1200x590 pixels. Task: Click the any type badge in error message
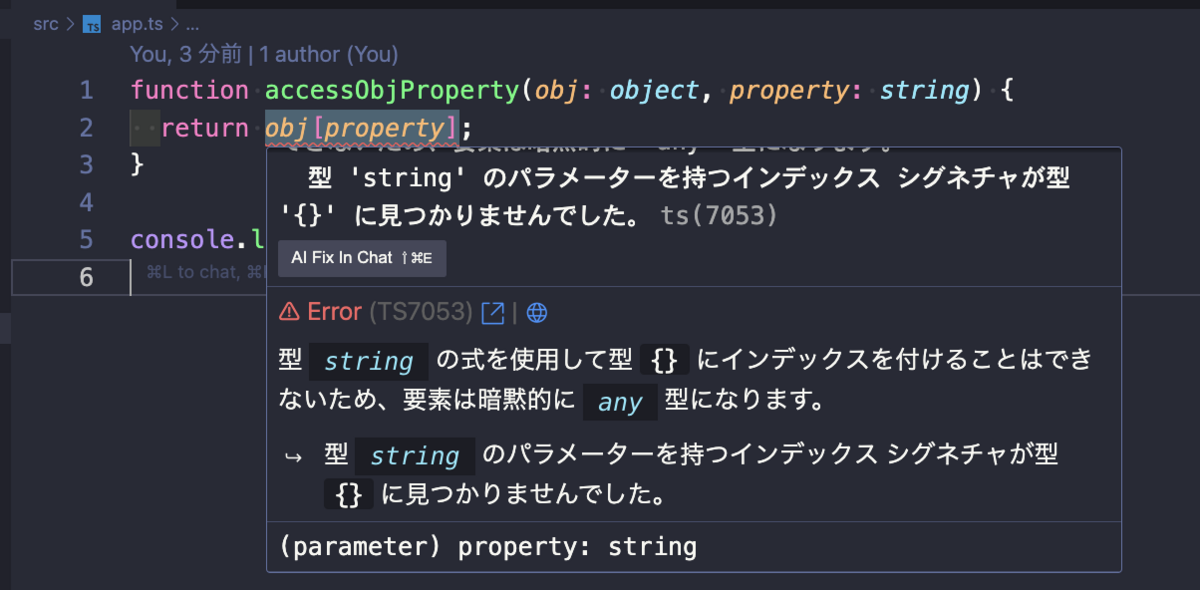point(620,402)
